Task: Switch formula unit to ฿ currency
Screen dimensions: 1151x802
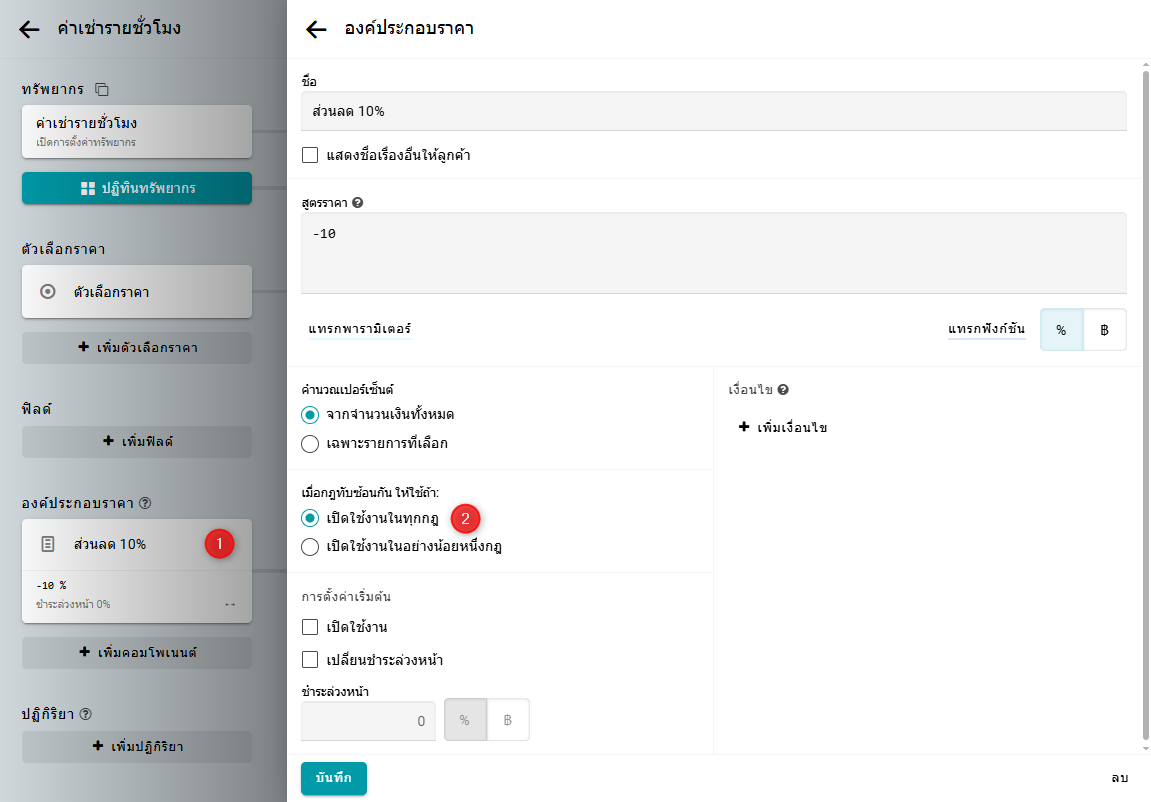Action: point(1104,330)
